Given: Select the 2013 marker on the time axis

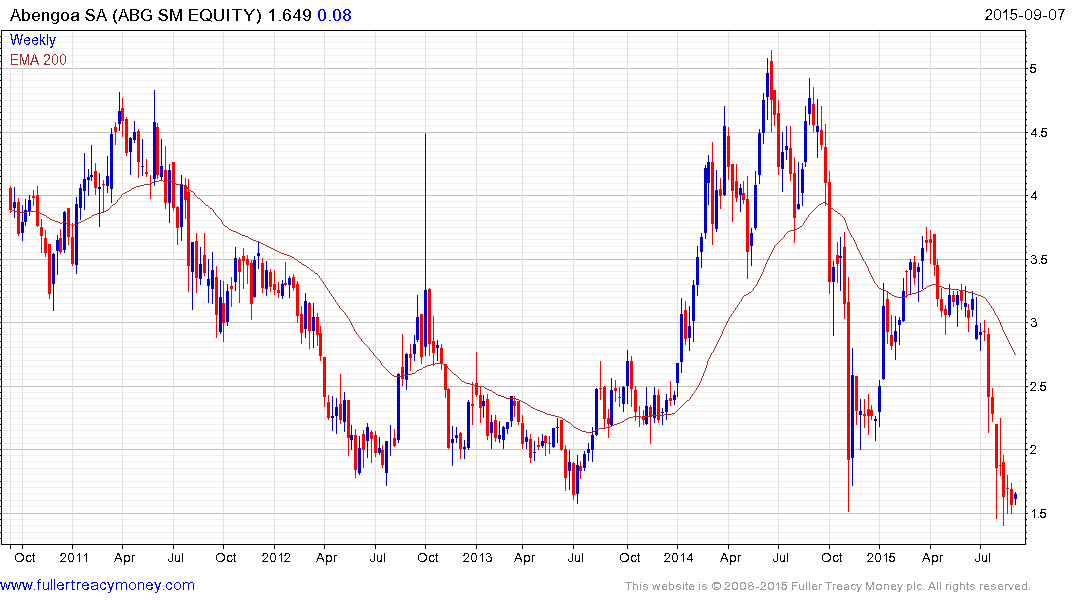Looking at the screenshot, I should tap(475, 557).
